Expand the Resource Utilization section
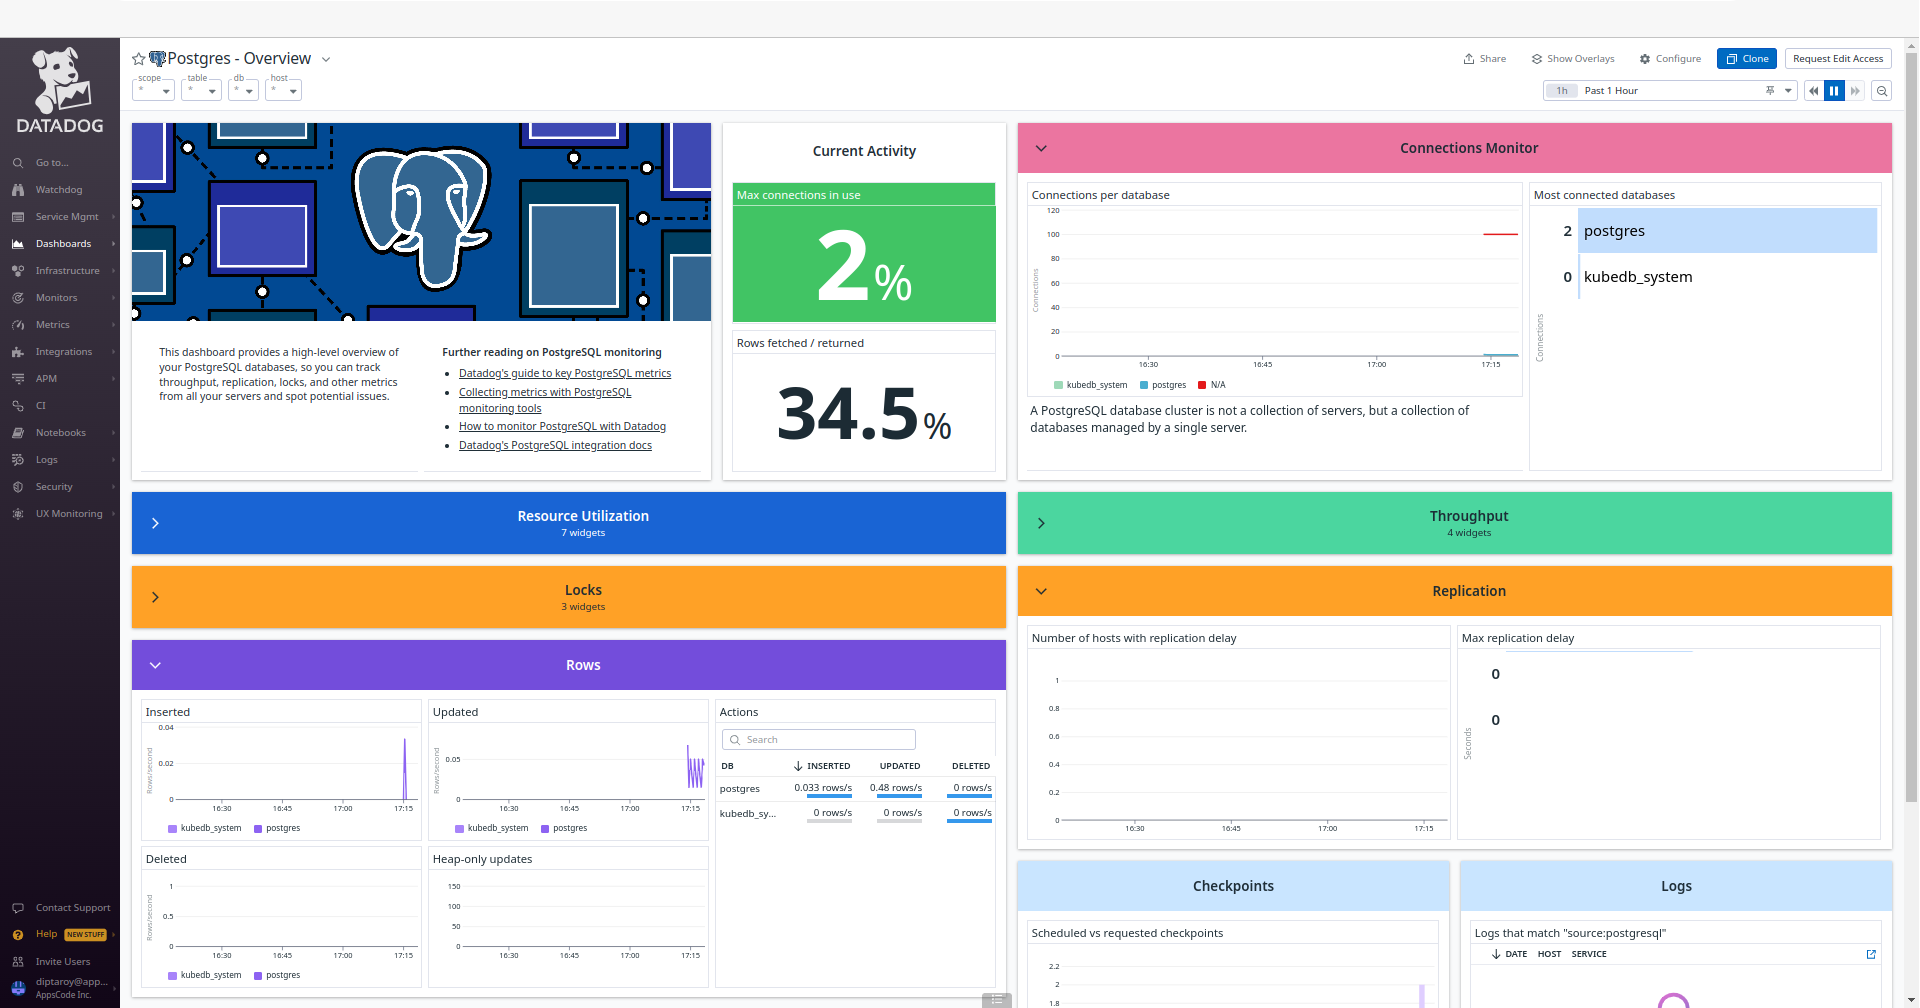The height and width of the screenshot is (1008, 1920). coord(155,522)
